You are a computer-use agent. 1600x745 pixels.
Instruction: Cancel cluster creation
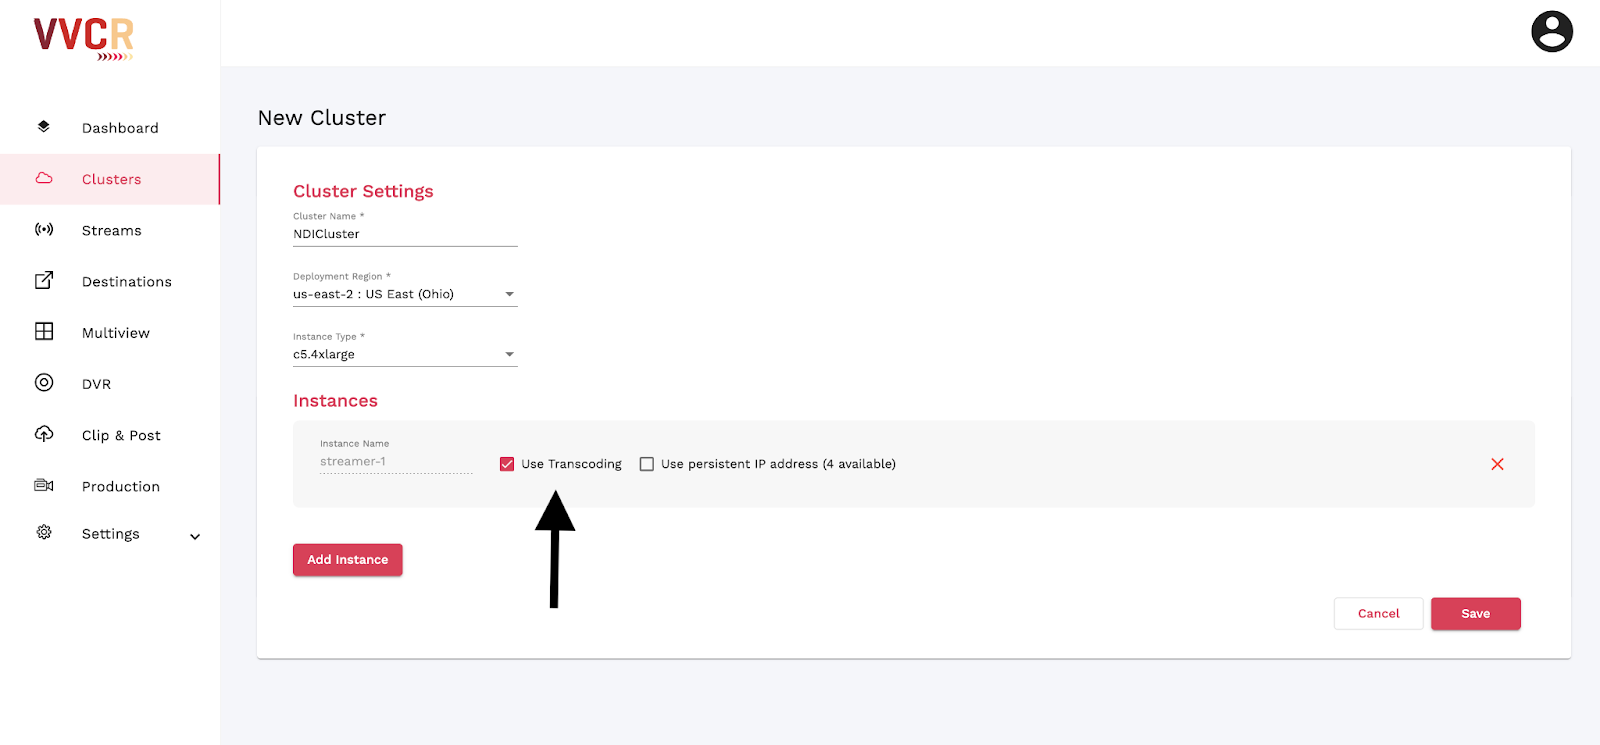(1378, 614)
